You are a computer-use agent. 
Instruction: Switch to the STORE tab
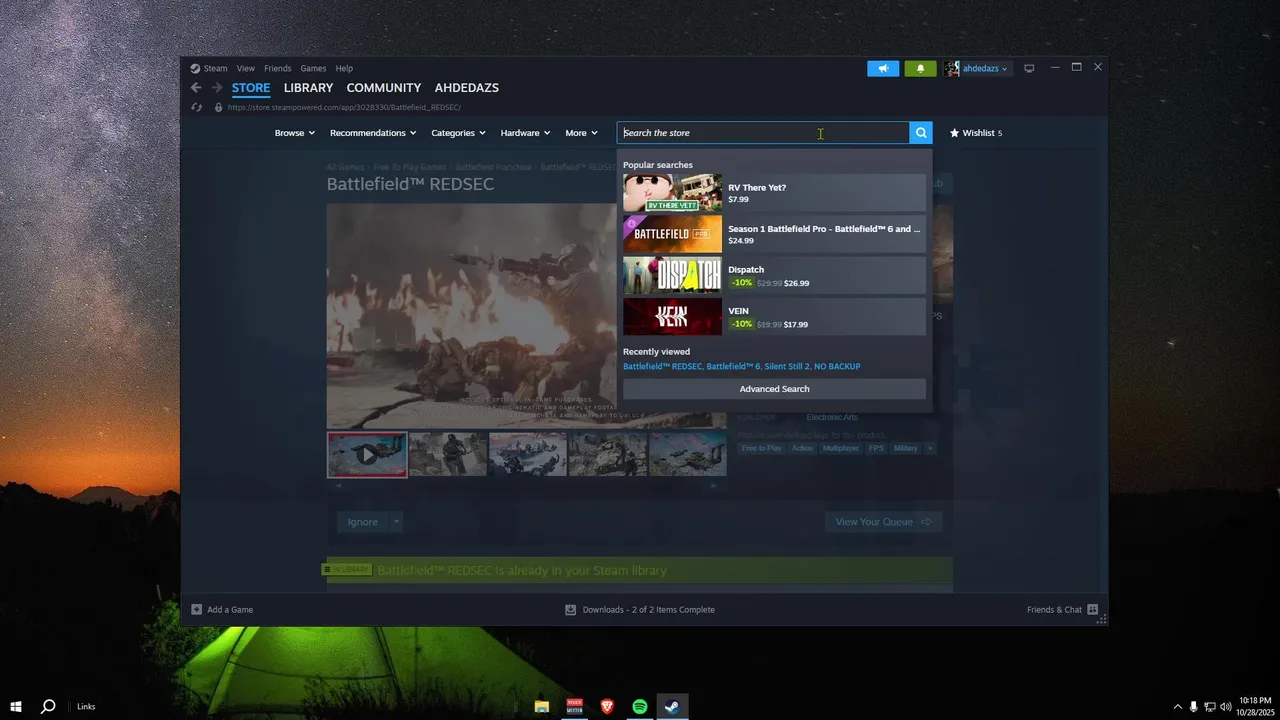click(x=251, y=88)
